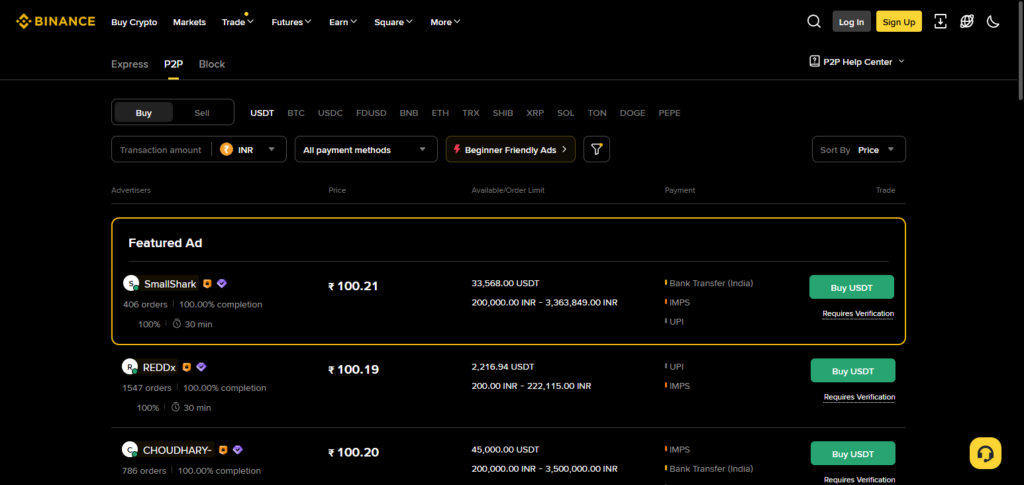Open Beginner Friendly Ads

pyautogui.click(x=511, y=149)
